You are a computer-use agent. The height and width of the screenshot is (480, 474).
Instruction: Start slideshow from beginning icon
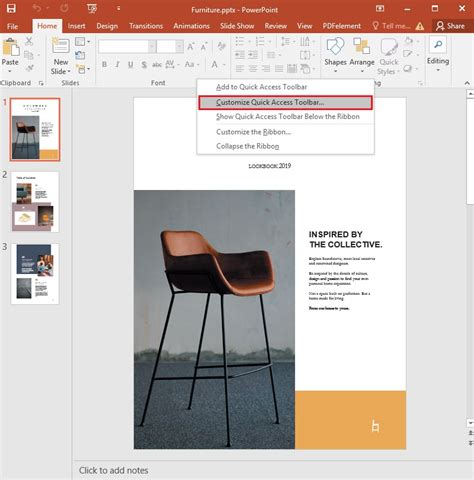pos(92,9)
